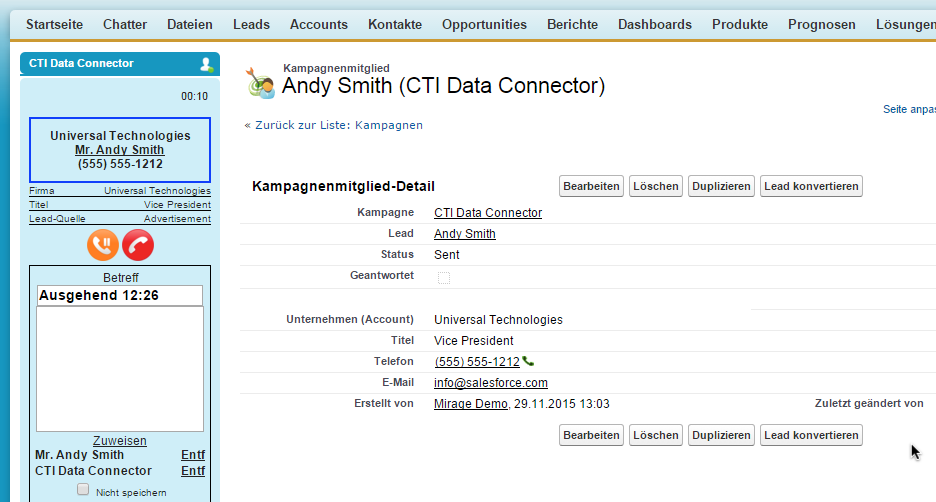Click the bottom Bearbeiten button
Screen dimensions: 936x502
[x=591, y=435]
